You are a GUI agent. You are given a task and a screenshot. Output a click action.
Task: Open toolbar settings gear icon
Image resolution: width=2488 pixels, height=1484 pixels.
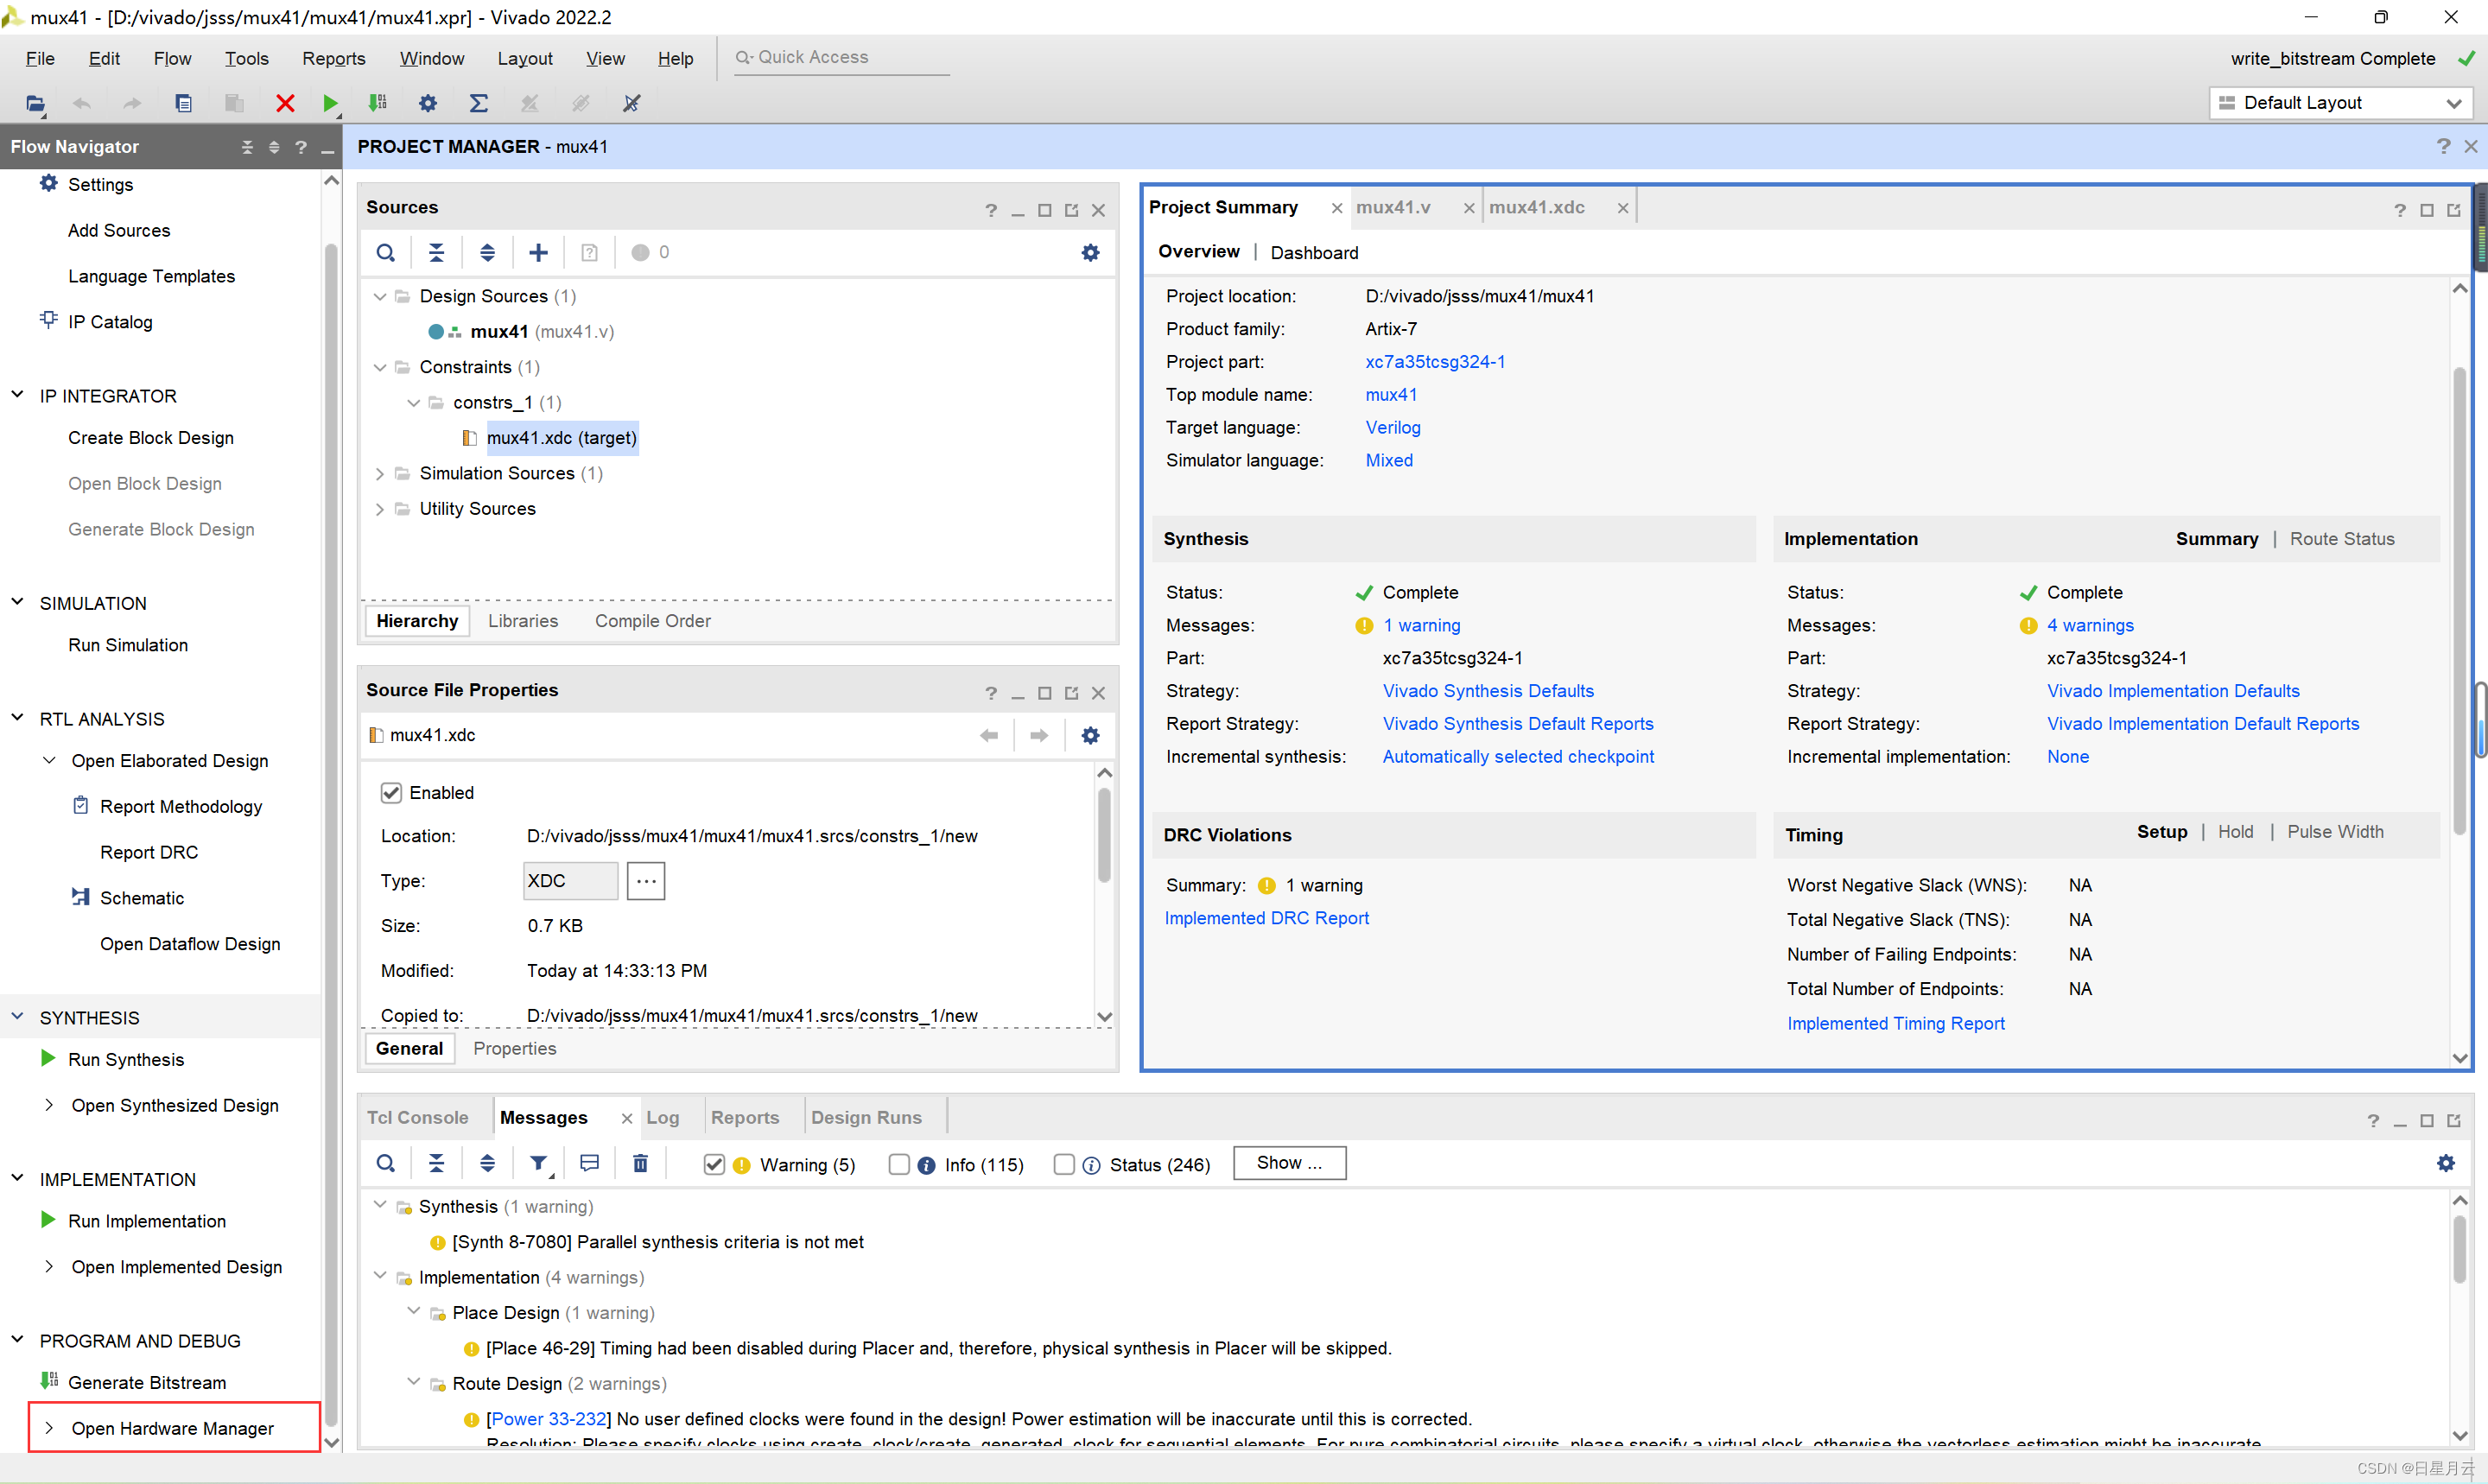point(428,103)
